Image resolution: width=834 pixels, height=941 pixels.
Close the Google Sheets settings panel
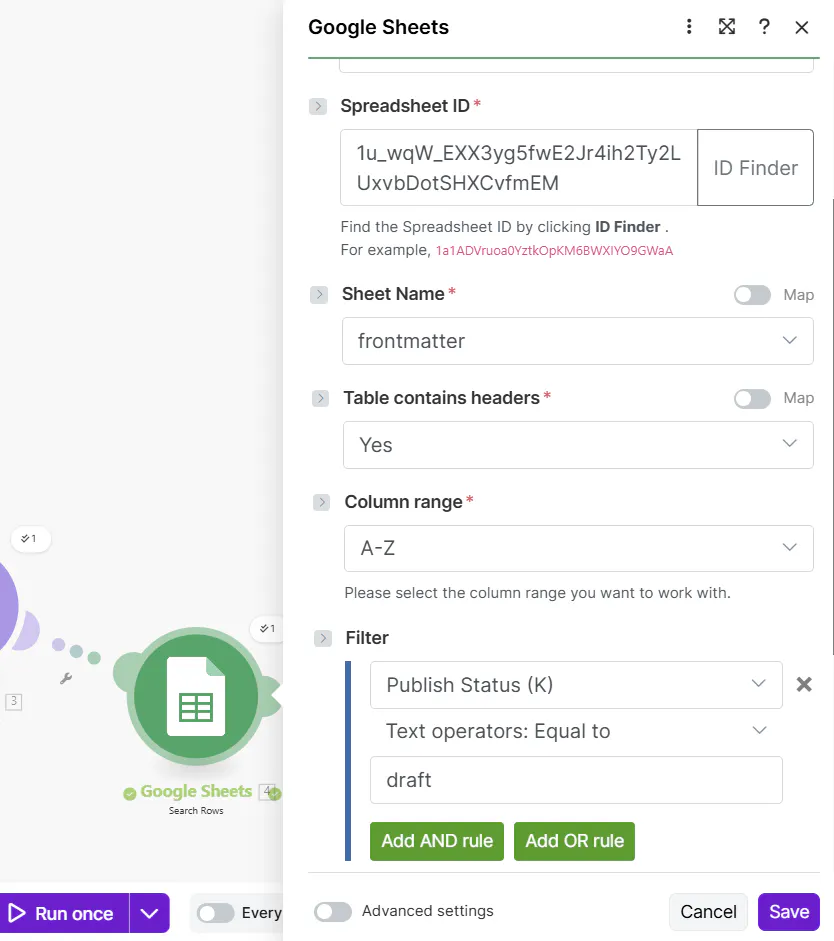(x=802, y=27)
